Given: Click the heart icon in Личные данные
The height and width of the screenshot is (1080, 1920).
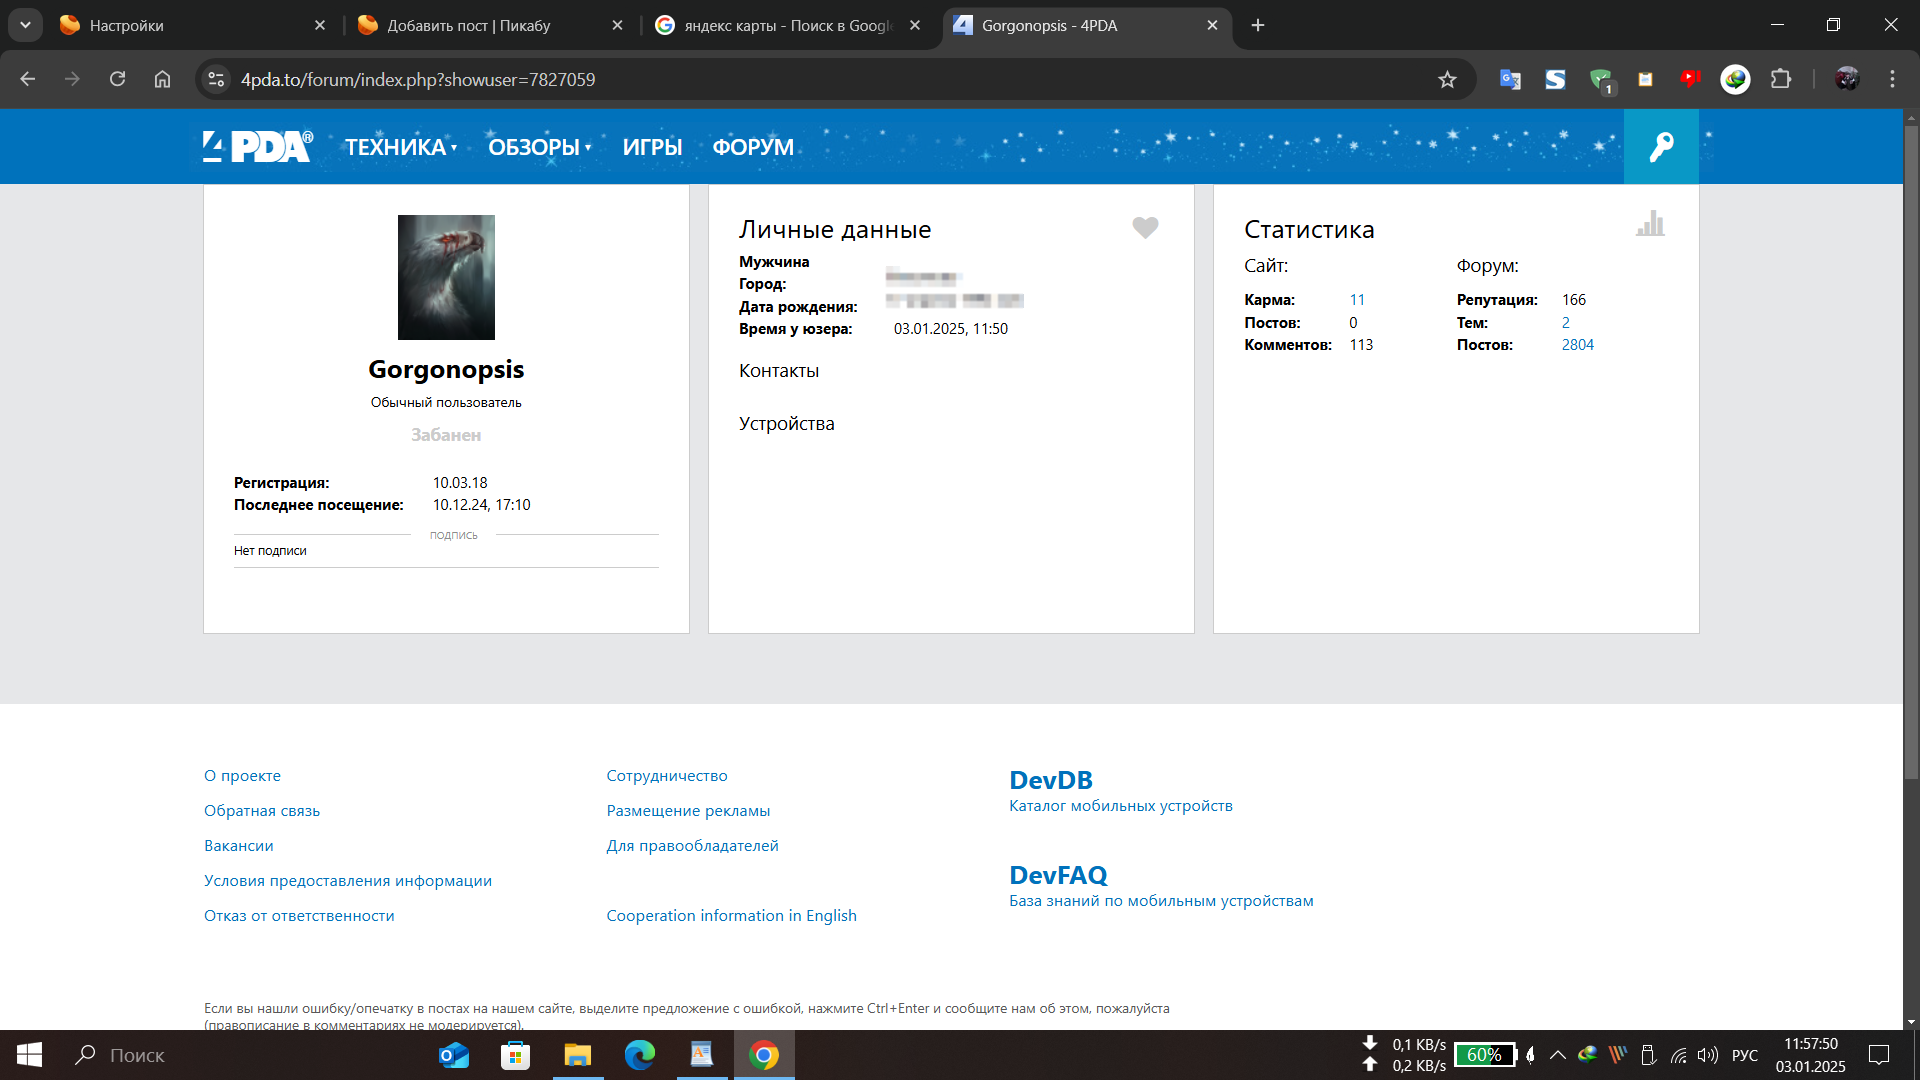Looking at the screenshot, I should pos(1145,228).
